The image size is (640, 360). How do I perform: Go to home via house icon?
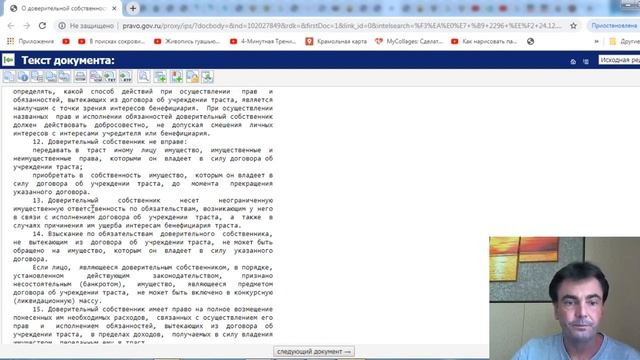click(x=573, y=61)
